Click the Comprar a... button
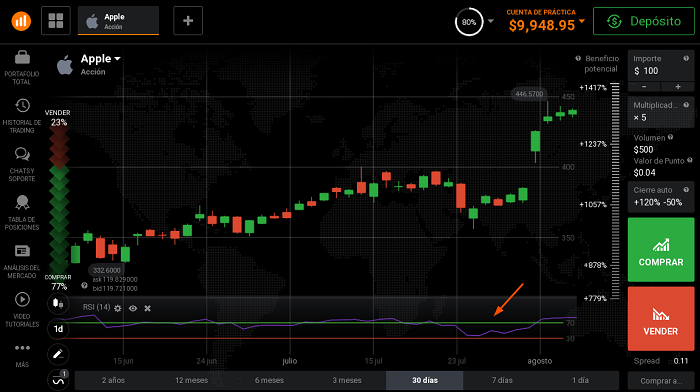 click(x=661, y=381)
